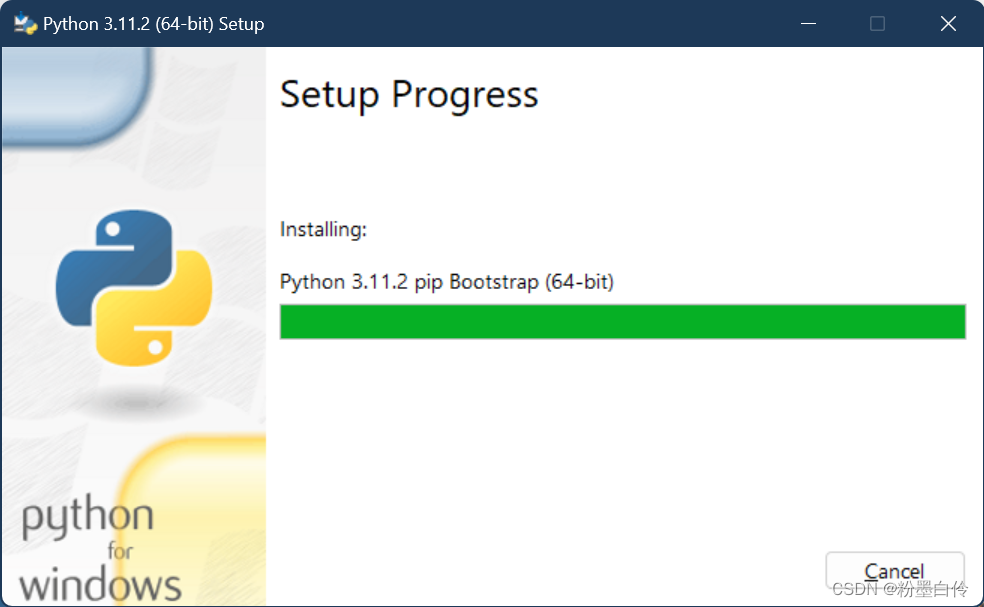The image size is (984, 607).
Task: Click the "Installing:" label
Action: 323,230
